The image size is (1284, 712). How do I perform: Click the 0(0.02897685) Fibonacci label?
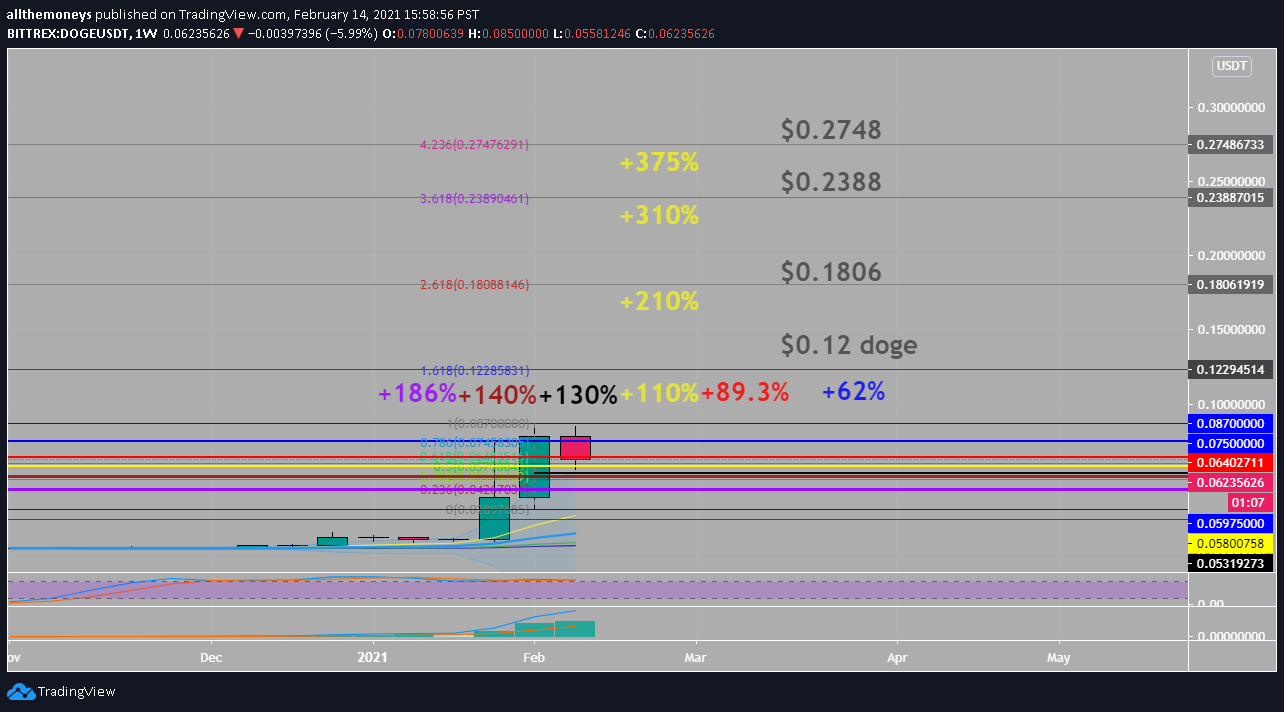pos(487,510)
